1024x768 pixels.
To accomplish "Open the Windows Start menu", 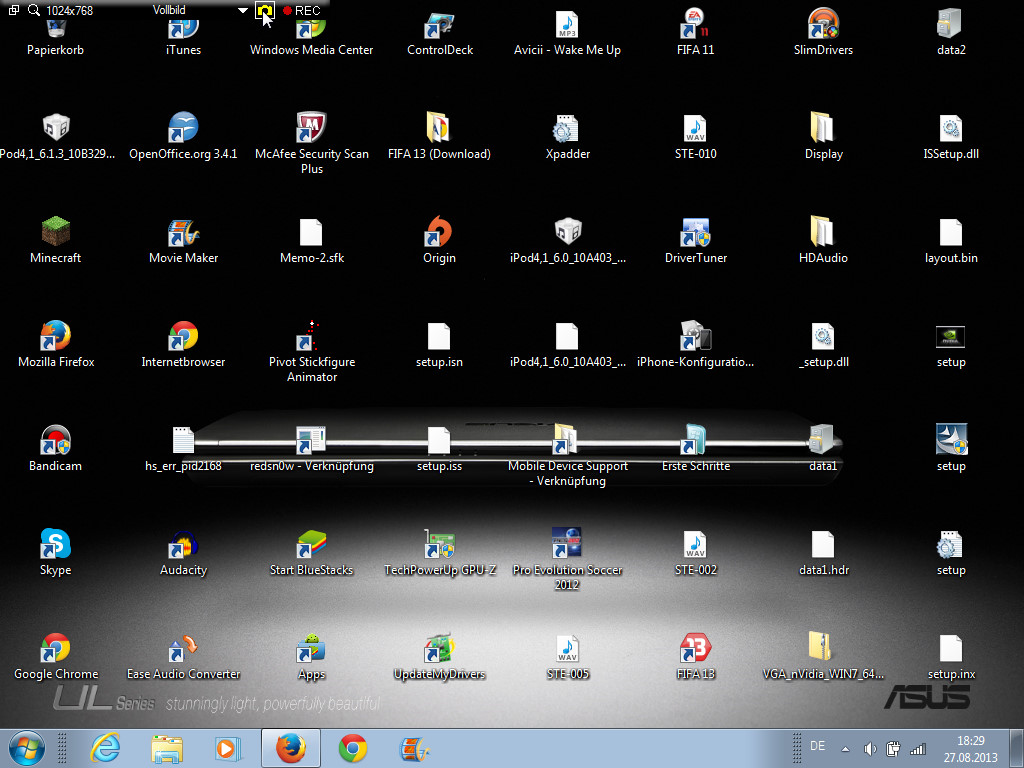I will 26,748.
